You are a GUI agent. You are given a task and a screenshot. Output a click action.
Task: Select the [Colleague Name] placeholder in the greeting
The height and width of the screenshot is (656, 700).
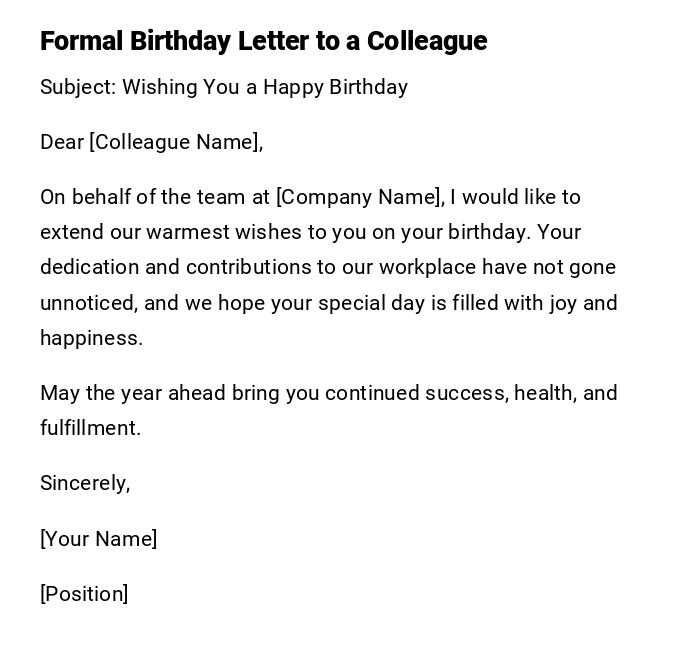pos(174,142)
